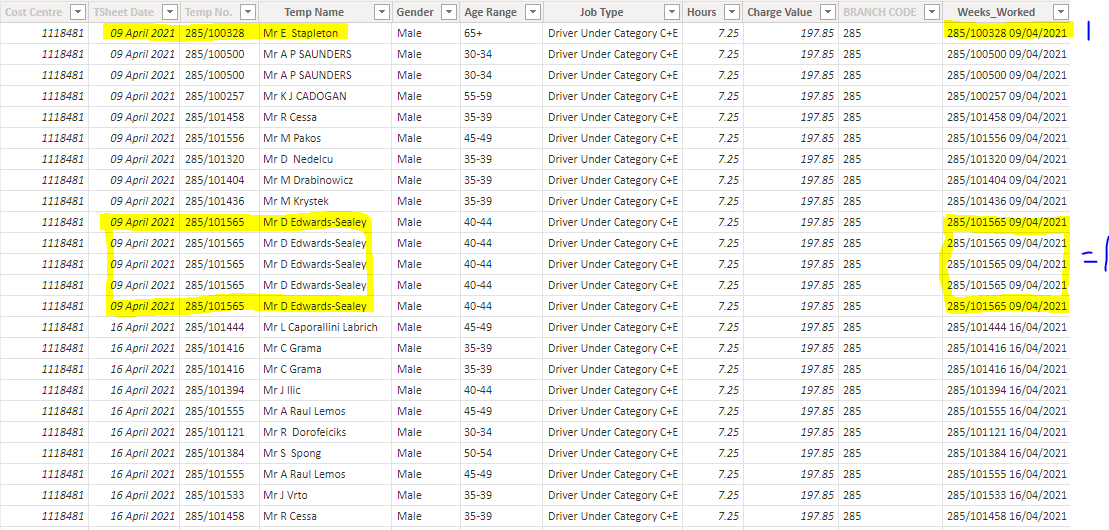The image size is (1109, 530).
Task: Open the Charge Value column filter dropdown
Action: pos(826,12)
